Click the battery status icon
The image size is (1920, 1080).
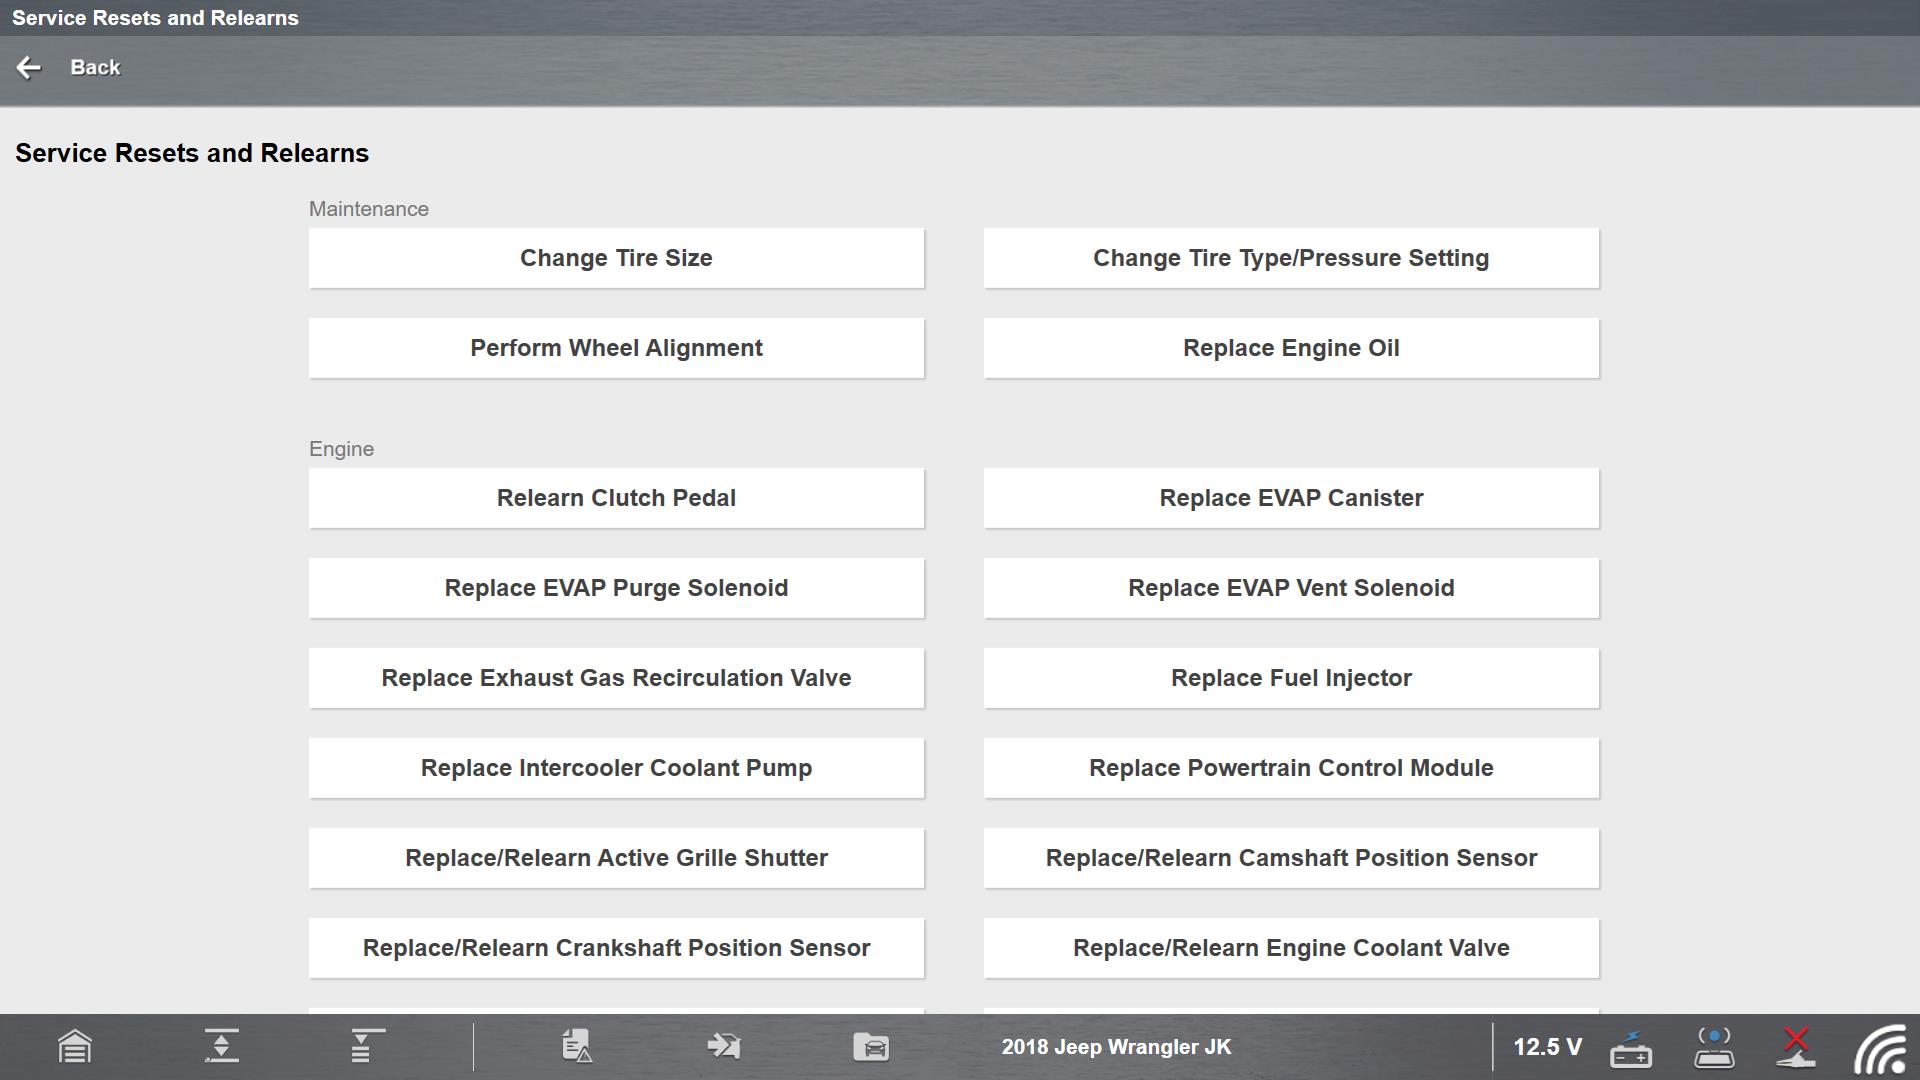pos(1631,1049)
